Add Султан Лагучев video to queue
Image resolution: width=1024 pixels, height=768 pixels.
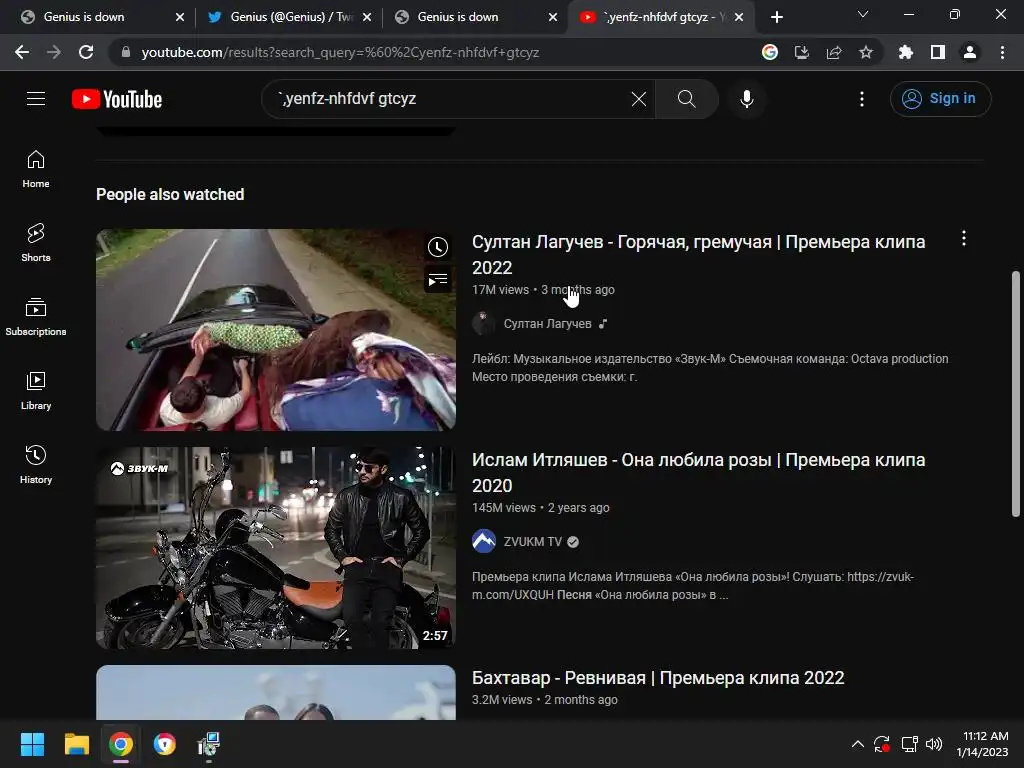438,280
